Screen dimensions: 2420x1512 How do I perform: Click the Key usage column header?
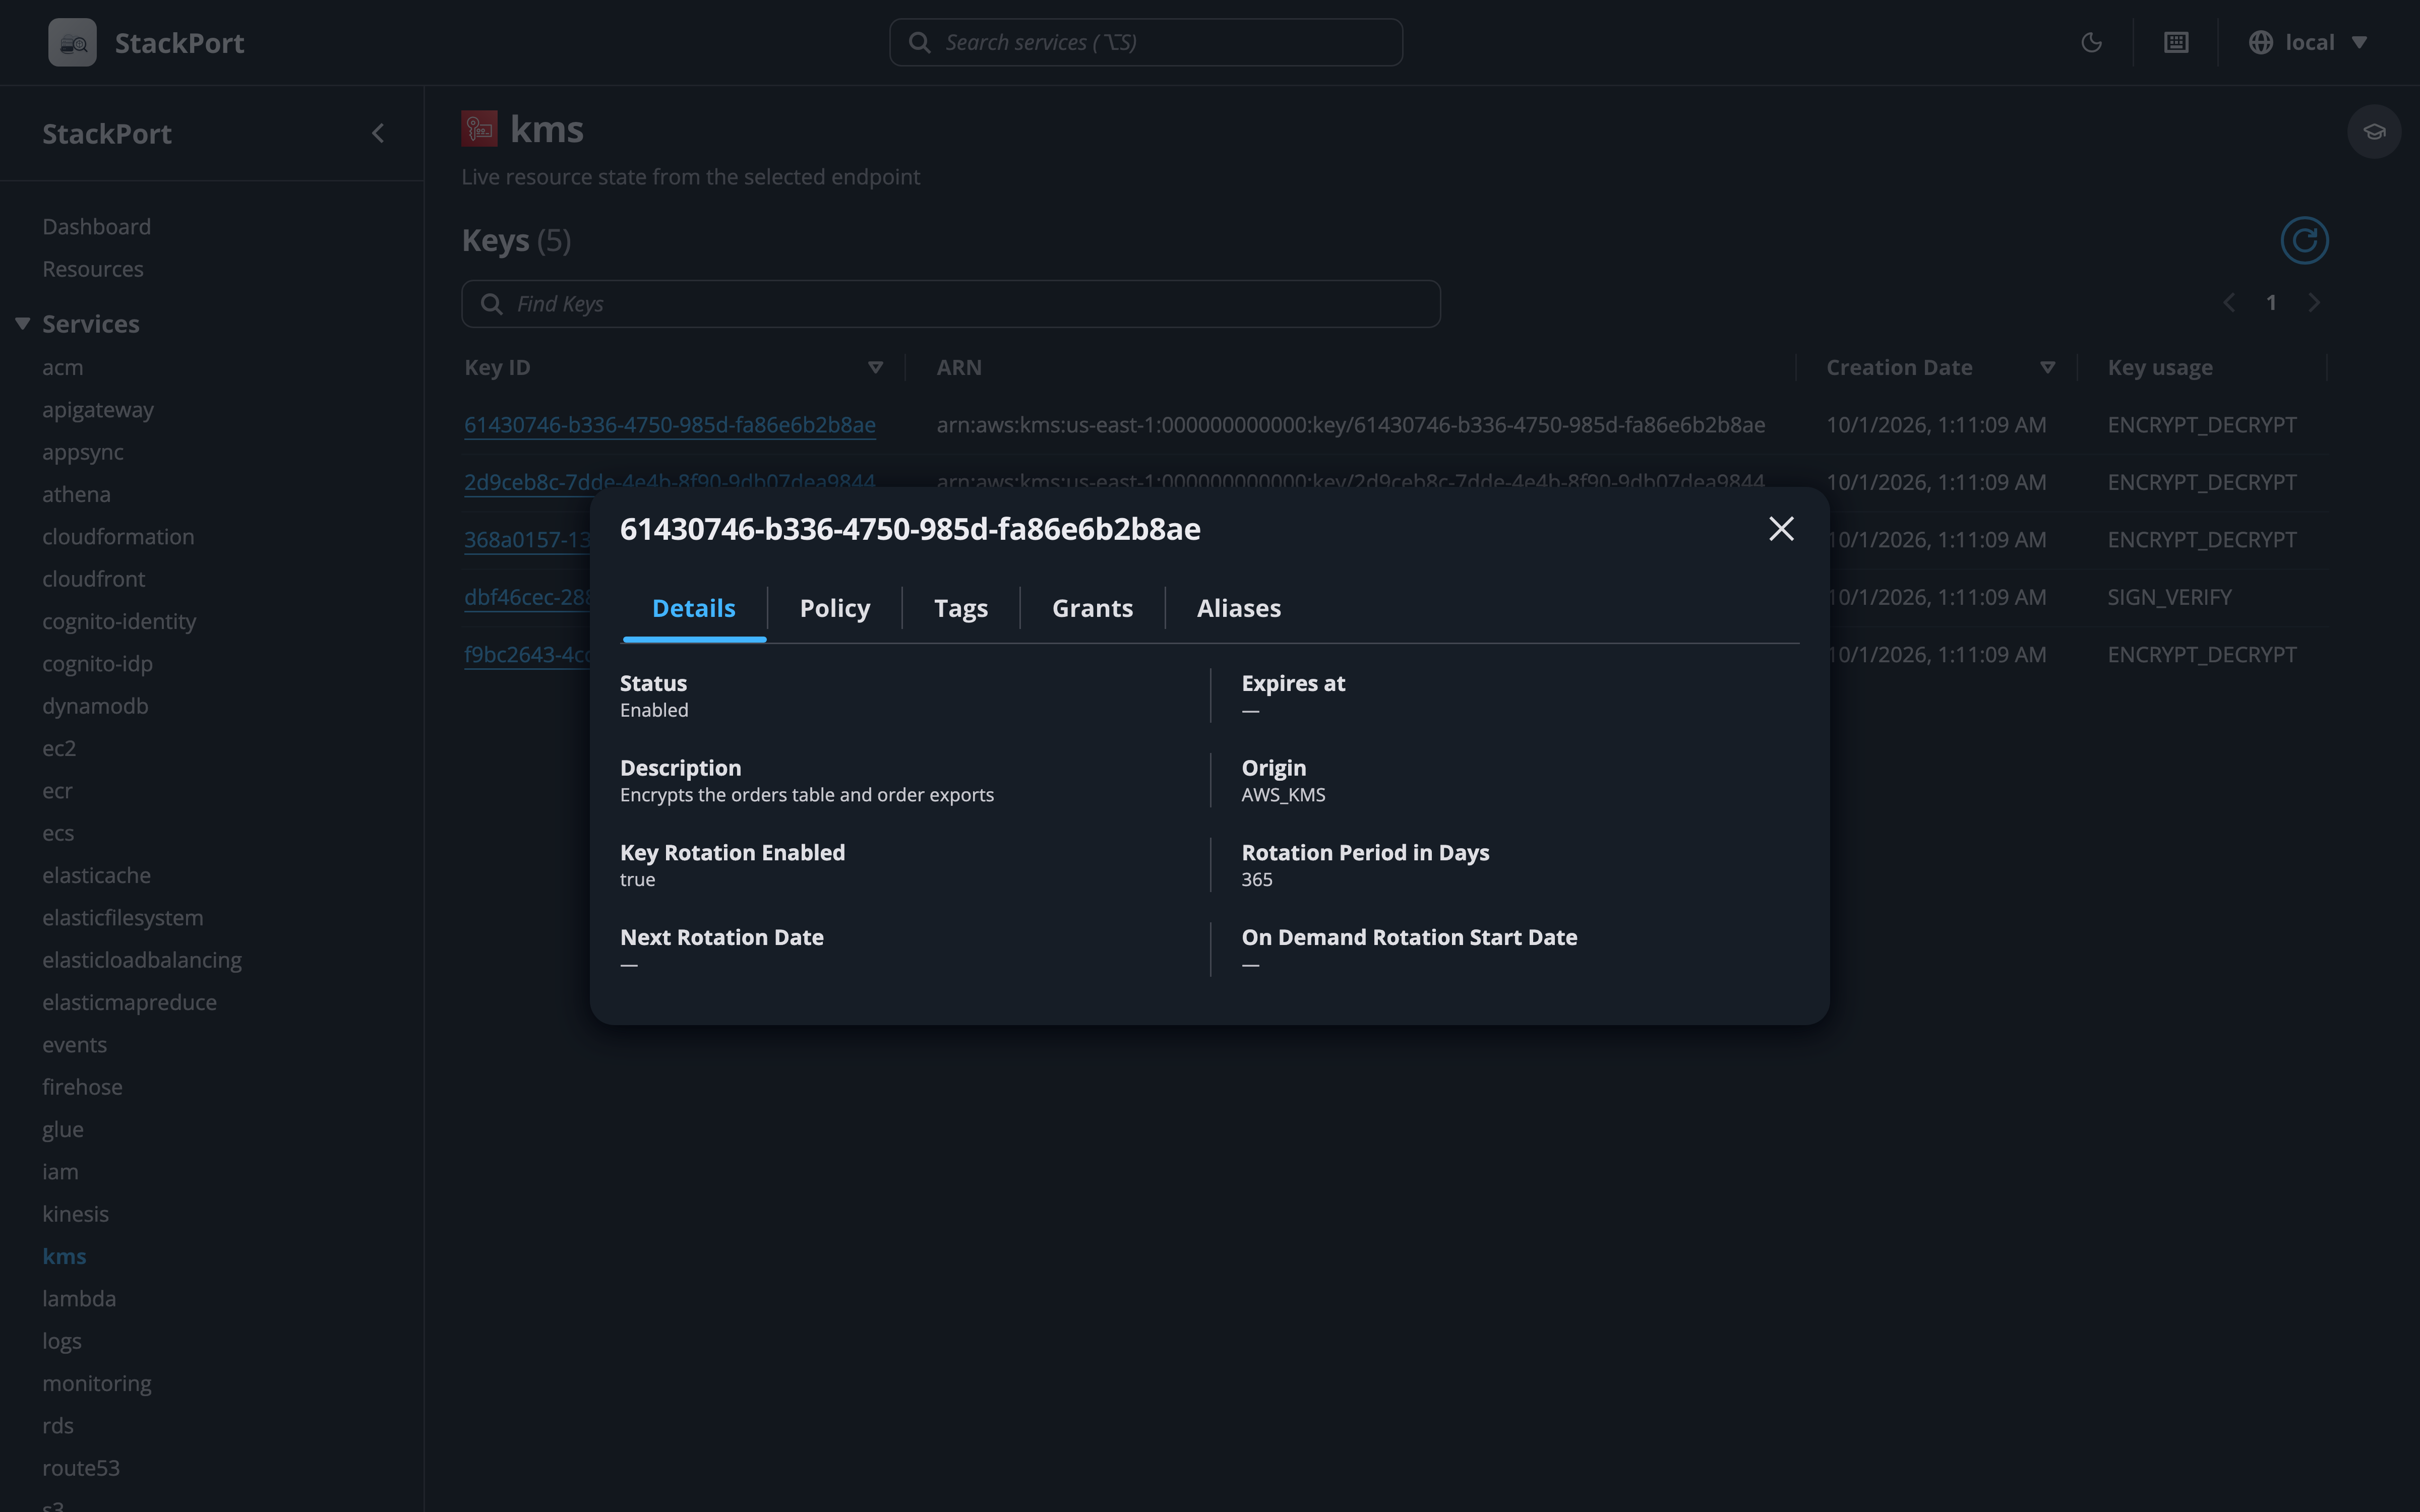[2159, 368]
